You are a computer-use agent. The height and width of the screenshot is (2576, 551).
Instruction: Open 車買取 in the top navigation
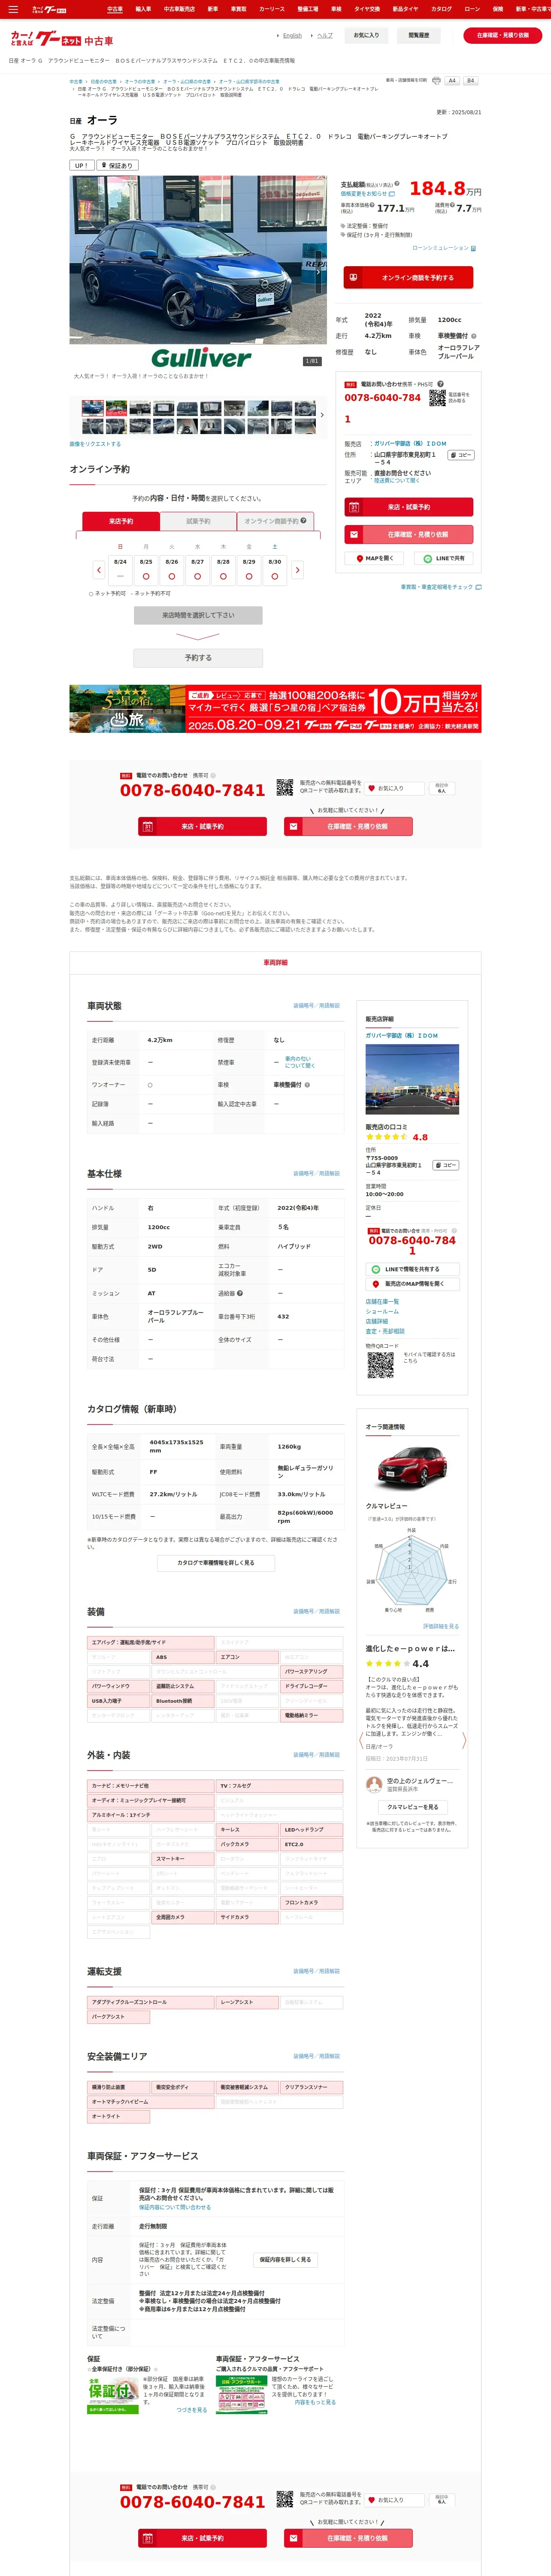click(x=238, y=9)
